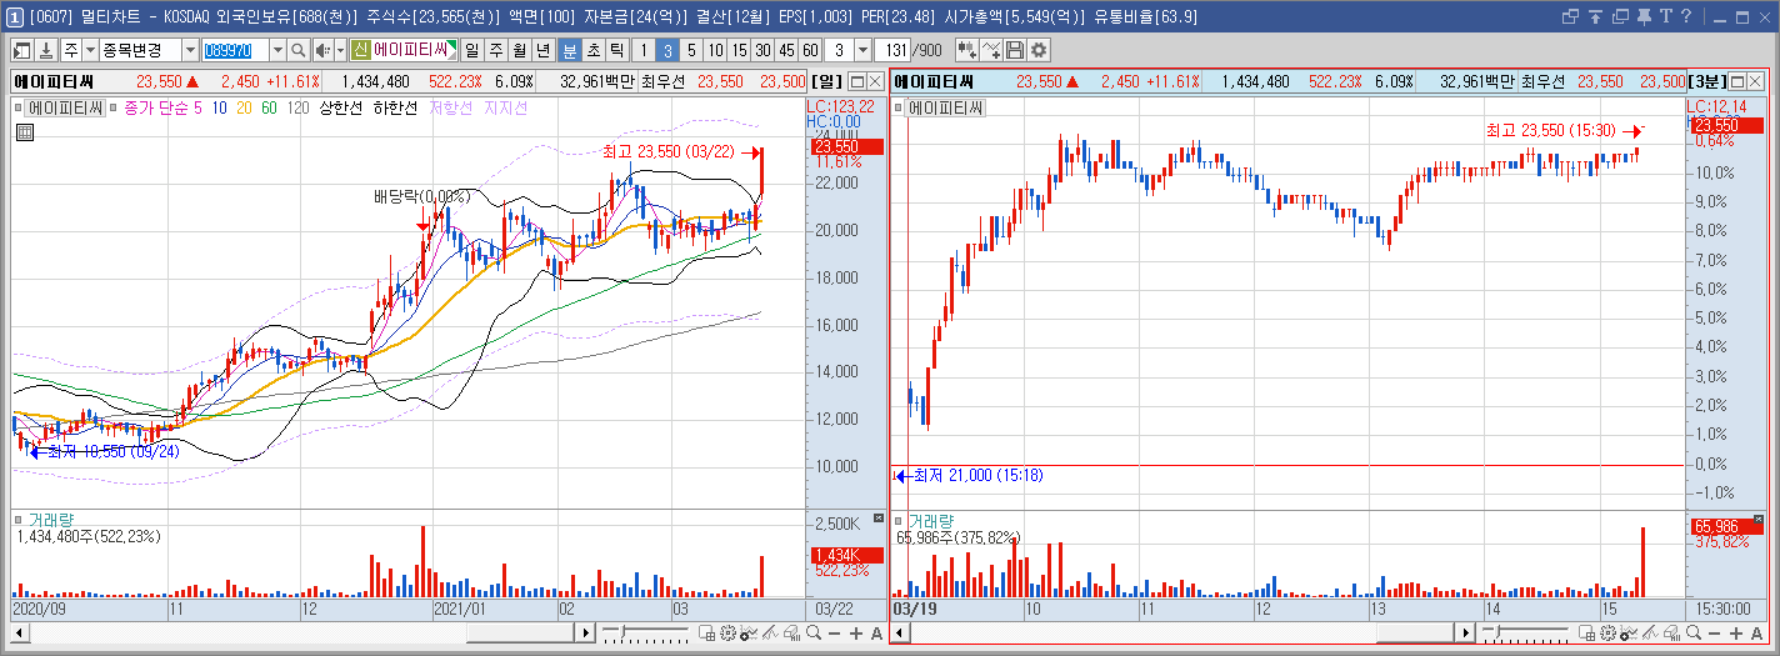The width and height of the screenshot is (1780, 656).
Task: Click the 지지선 legend label
Action: pyautogui.click(x=505, y=108)
